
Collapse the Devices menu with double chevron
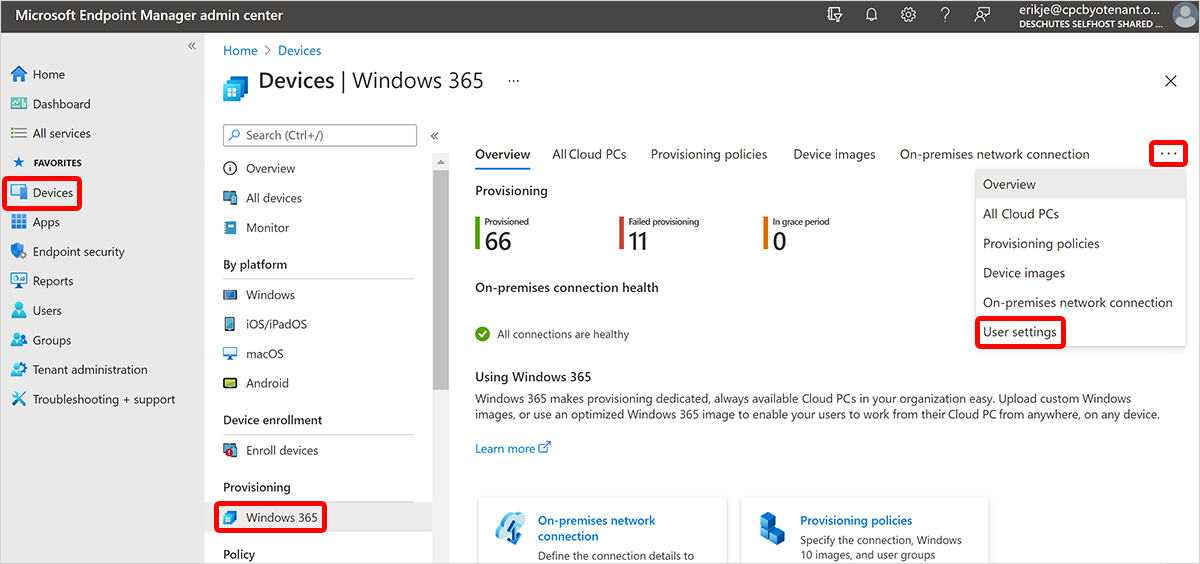(435, 136)
